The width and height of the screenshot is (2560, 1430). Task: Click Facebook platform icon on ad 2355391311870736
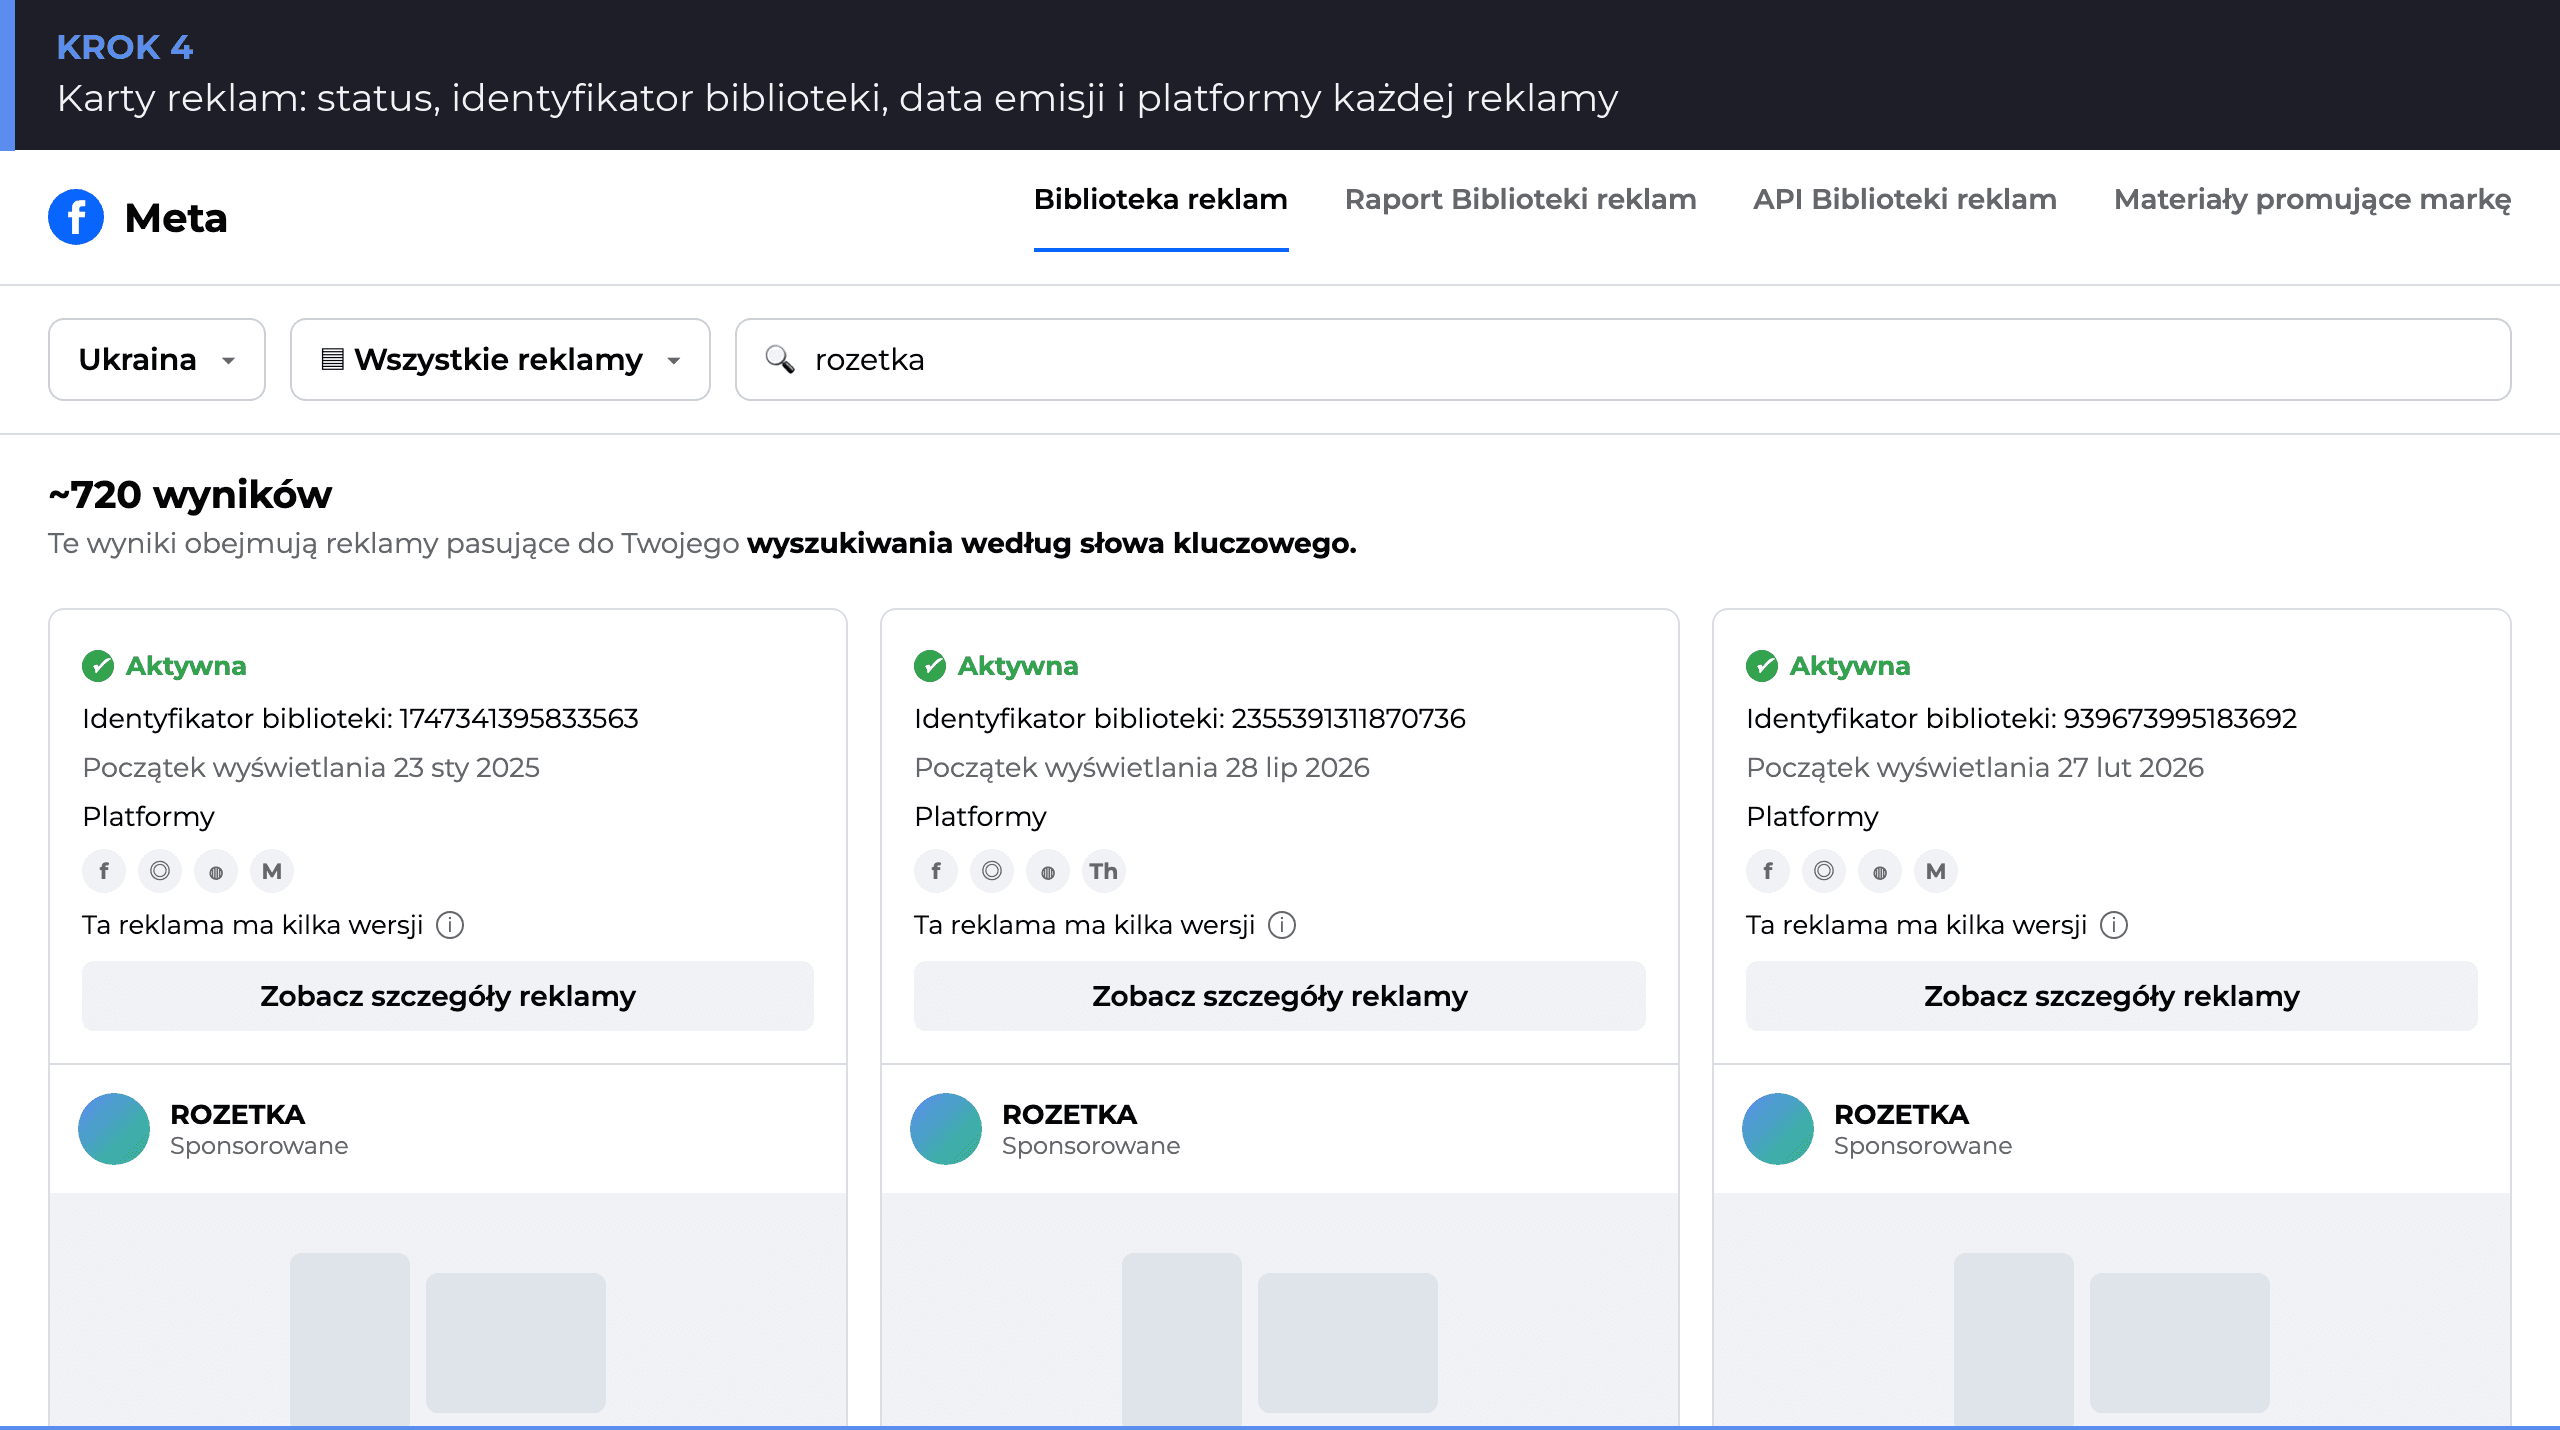[936, 871]
